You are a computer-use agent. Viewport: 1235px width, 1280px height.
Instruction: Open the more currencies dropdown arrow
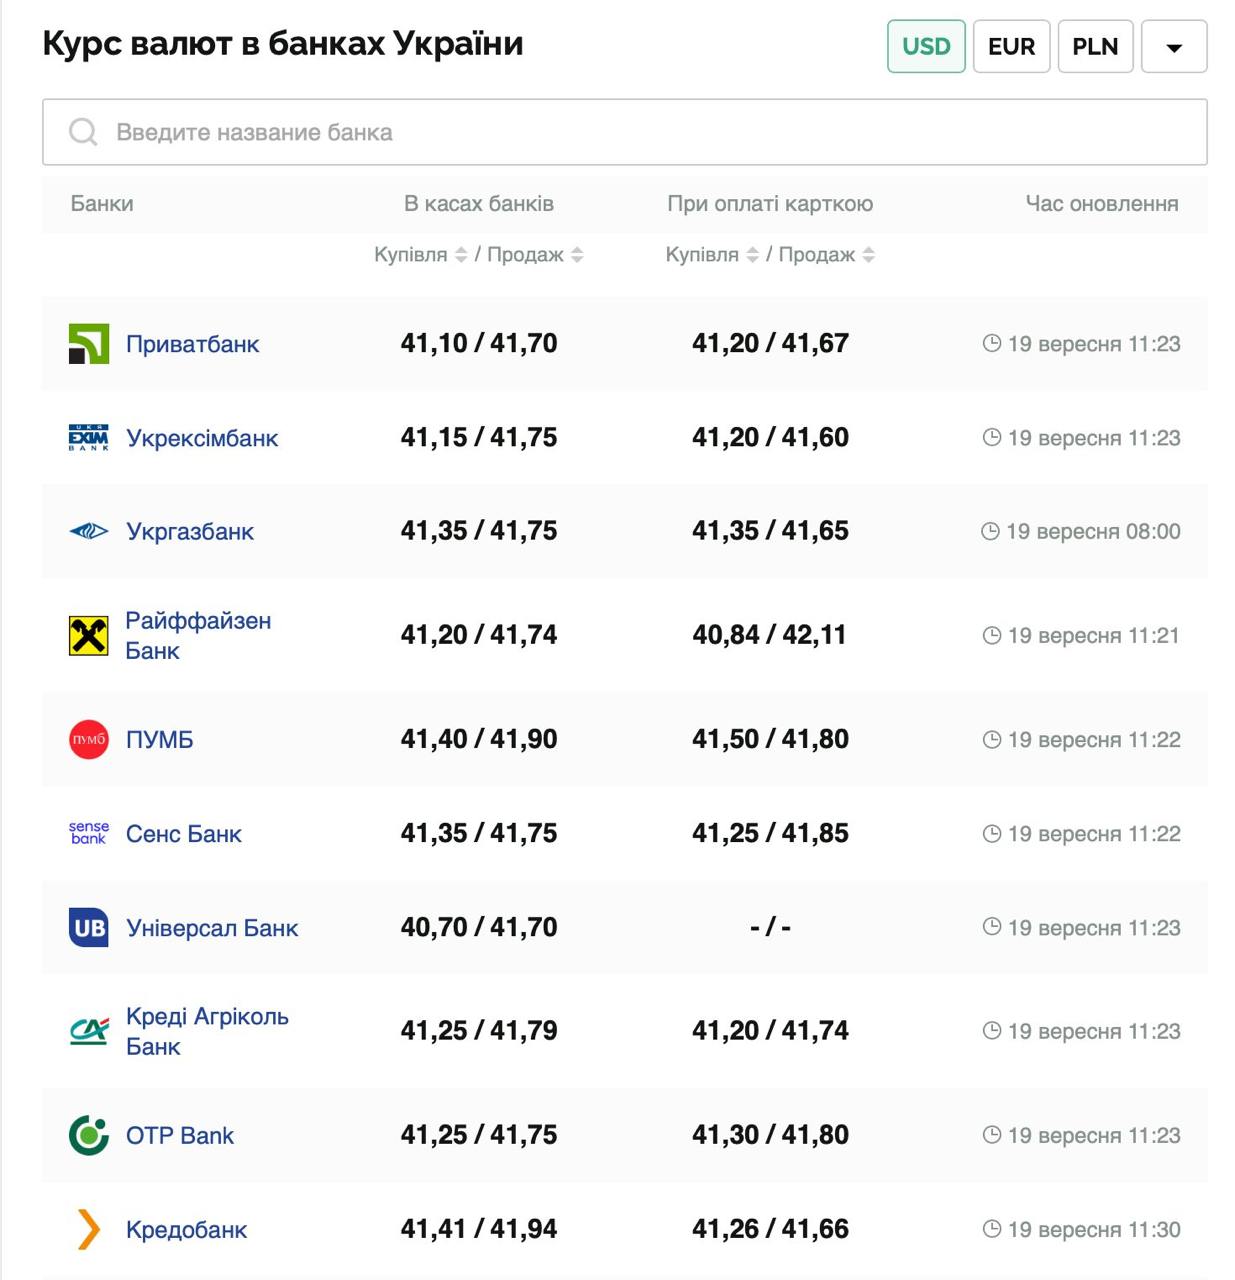tap(1174, 47)
